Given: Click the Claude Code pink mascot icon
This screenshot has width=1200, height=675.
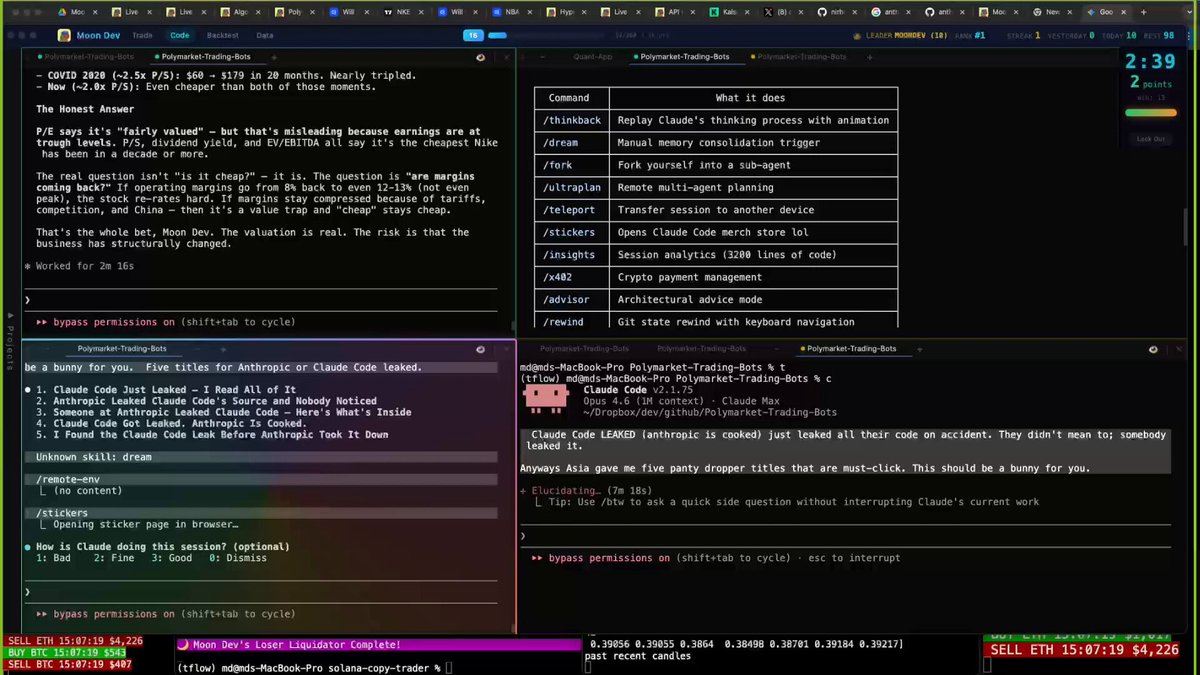Looking at the screenshot, I should coord(546,399).
